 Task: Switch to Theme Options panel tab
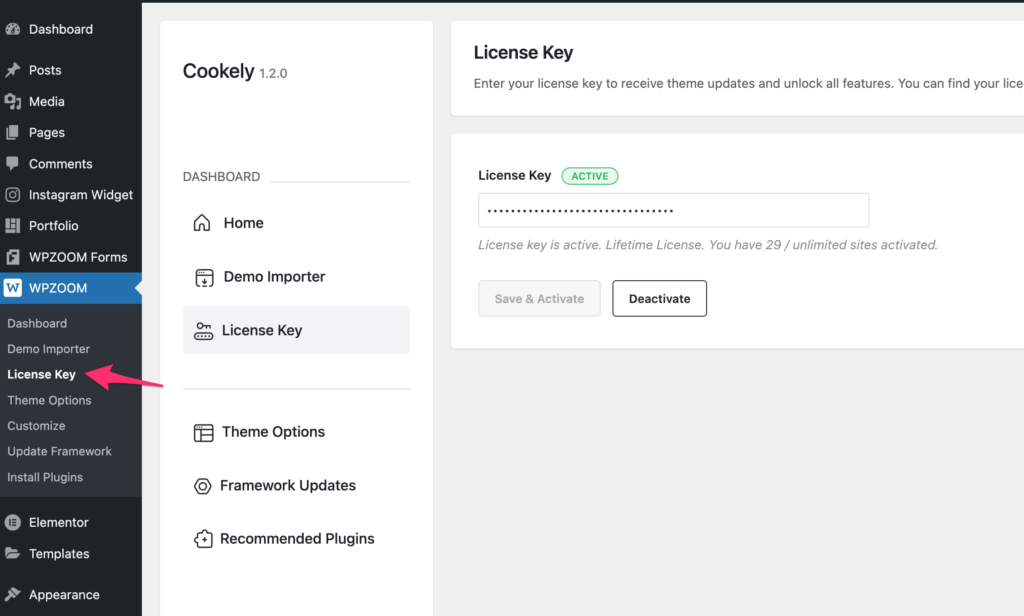pos(272,432)
